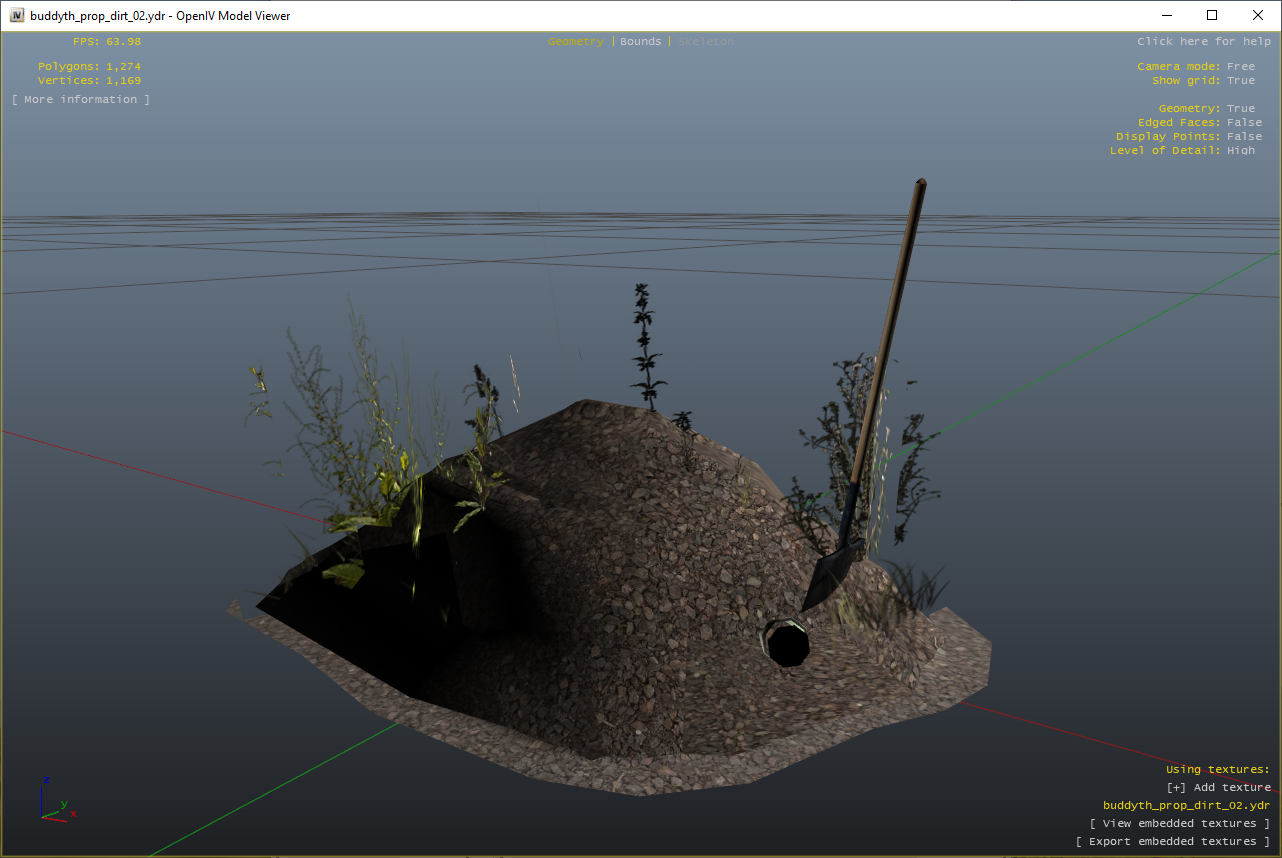Switch to the Bounds view tab
This screenshot has width=1282, height=858.
point(640,42)
